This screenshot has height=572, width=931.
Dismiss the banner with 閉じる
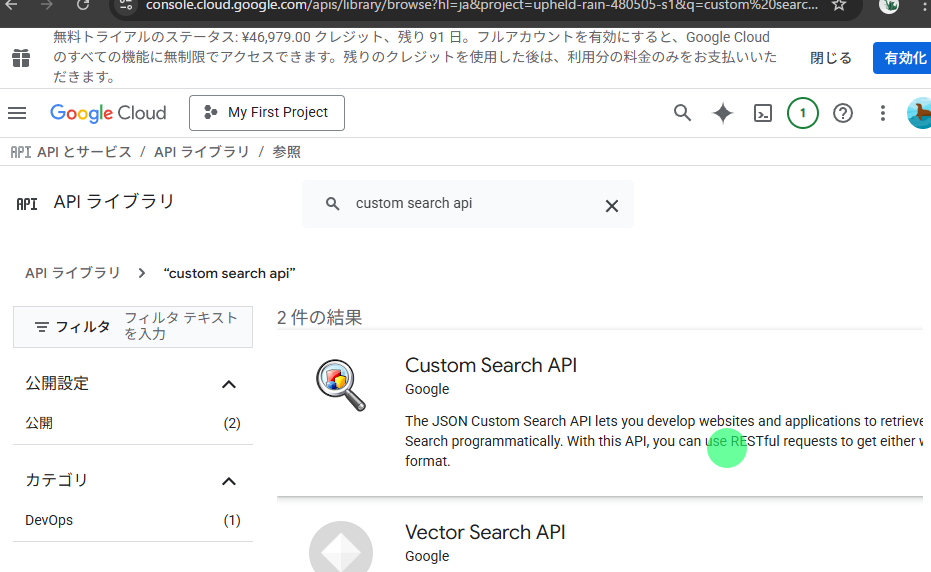point(830,58)
